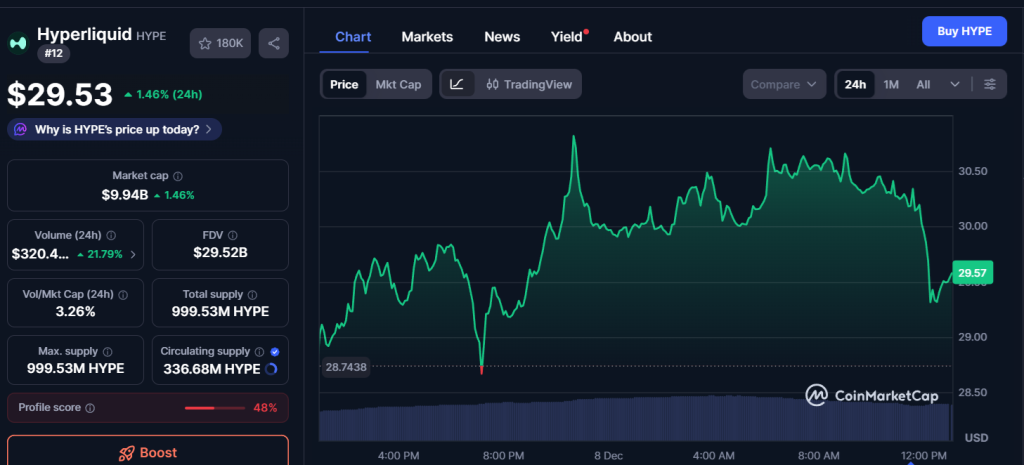Viewport: 1024px width, 465px height.
Task: Expand more time range options chevron
Action: click(x=955, y=84)
